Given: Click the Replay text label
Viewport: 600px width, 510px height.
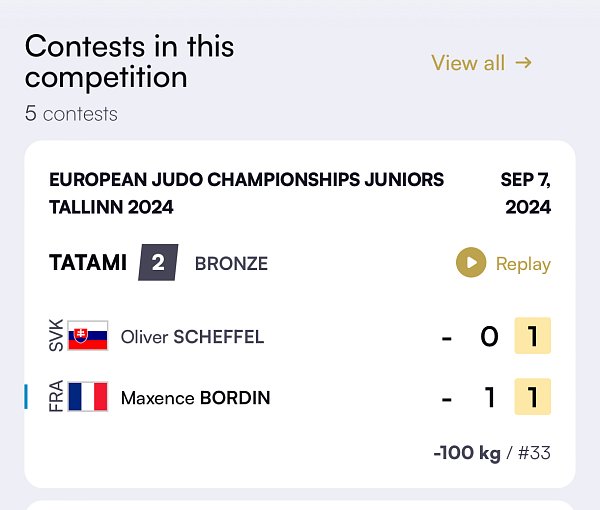Looking at the screenshot, I should (x=523, y=264).
